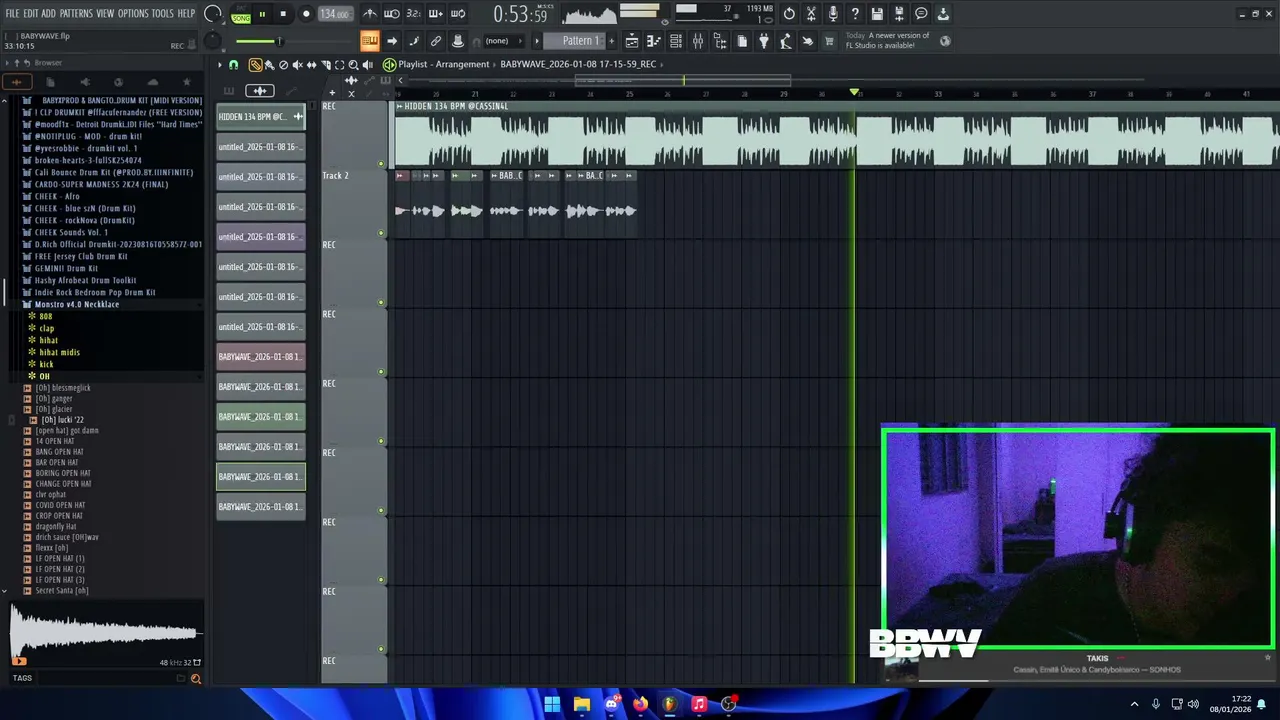1280x720 pixels.
Task: Adjust the main pitch knob
Action: 212,41
